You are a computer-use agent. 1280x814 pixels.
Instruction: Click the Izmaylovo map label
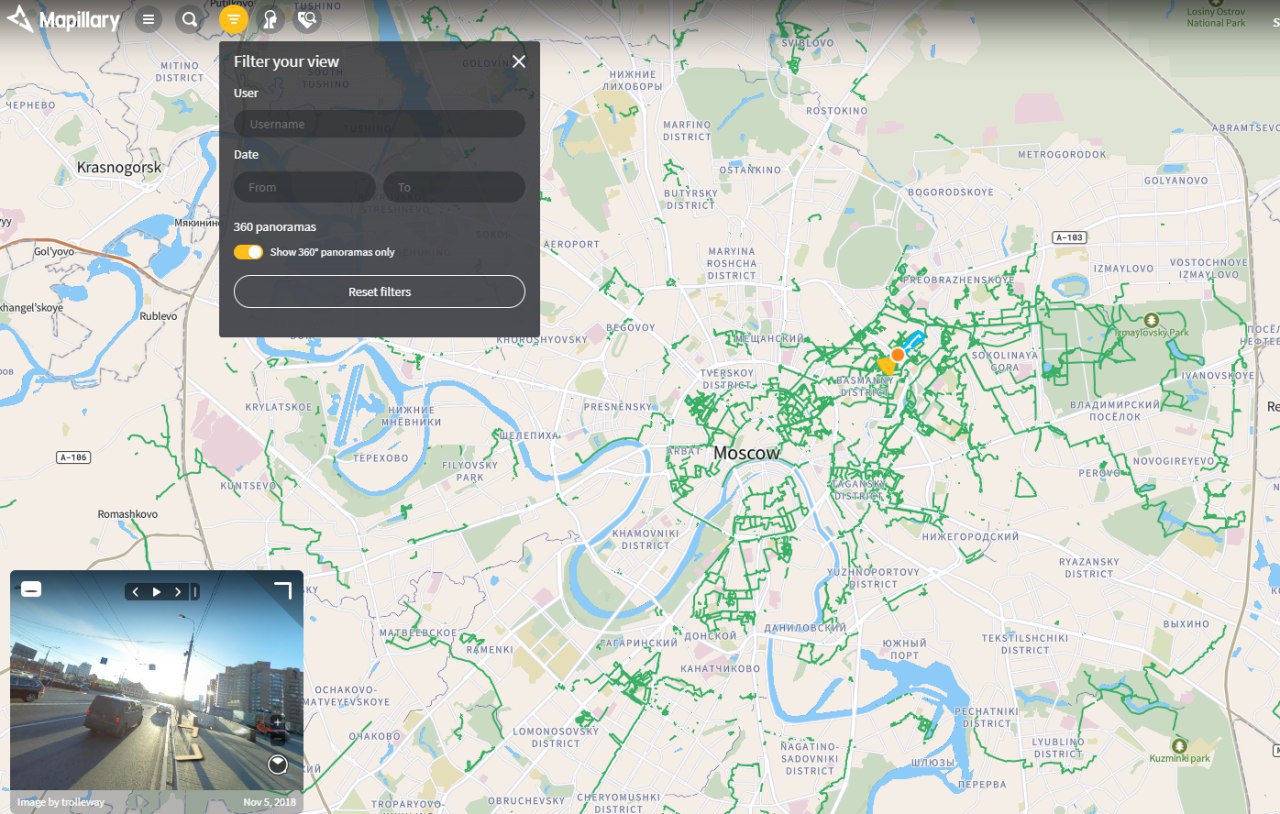coord(1123,269)
